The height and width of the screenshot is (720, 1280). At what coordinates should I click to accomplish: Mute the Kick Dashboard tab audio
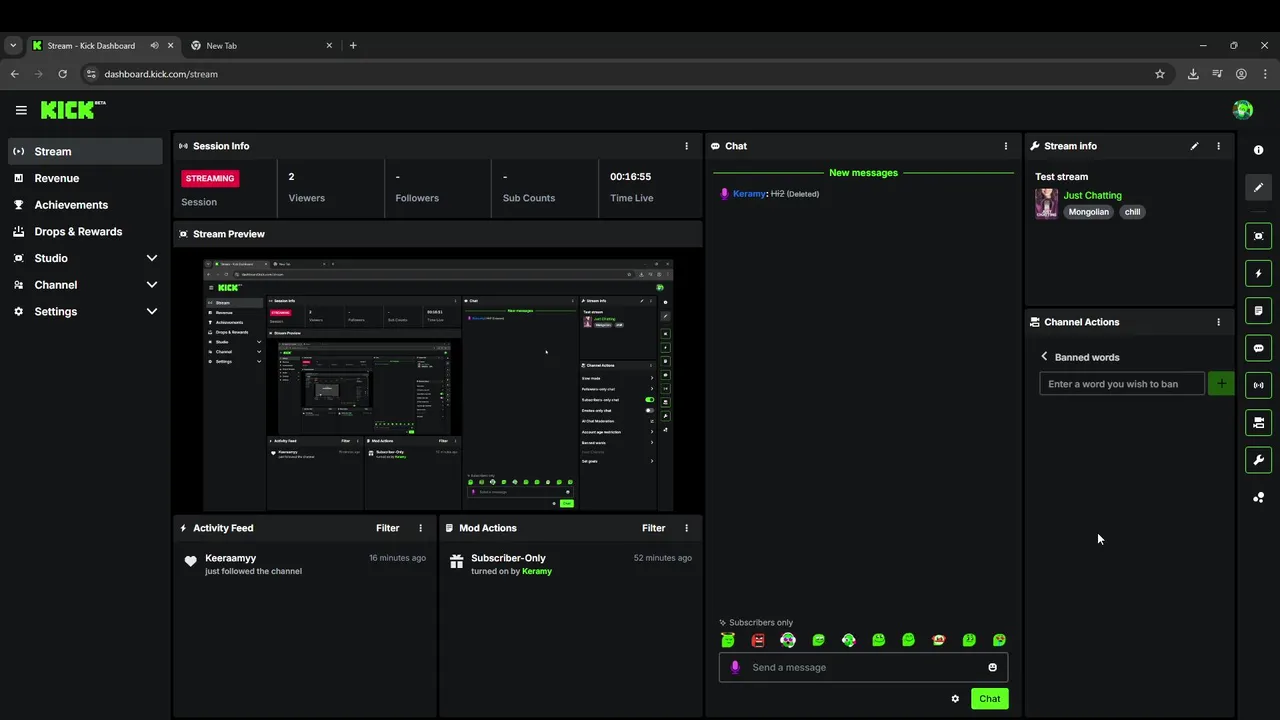[x=155, y=46]
